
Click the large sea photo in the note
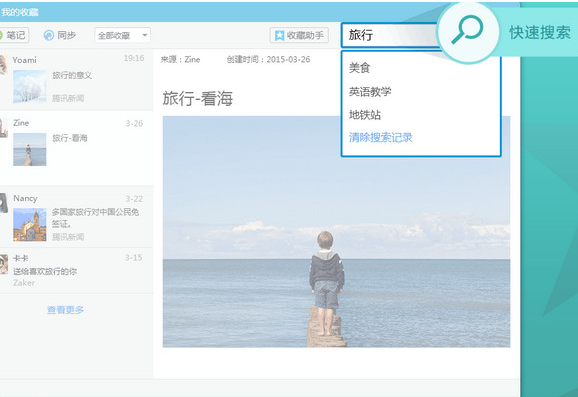(337, 232)
